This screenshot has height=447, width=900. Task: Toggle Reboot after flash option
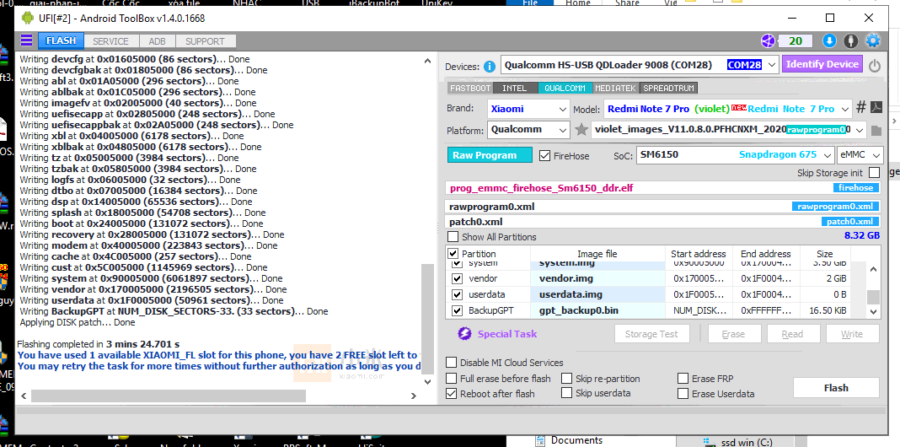click(x=452, y=395)
